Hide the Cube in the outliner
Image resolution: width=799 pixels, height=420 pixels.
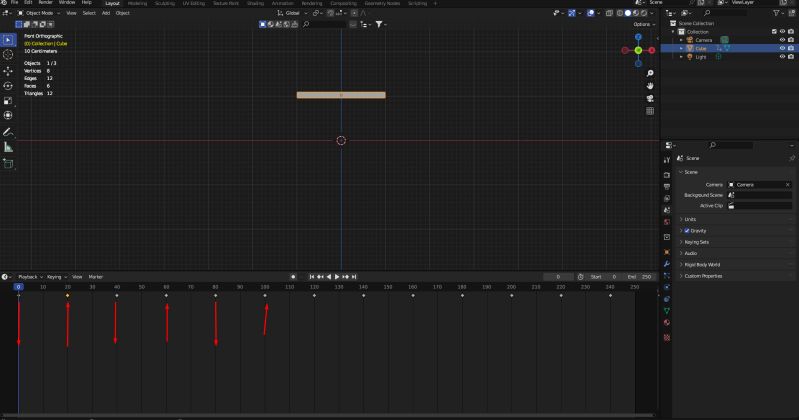pyautogui.click(x=782, y=48)
